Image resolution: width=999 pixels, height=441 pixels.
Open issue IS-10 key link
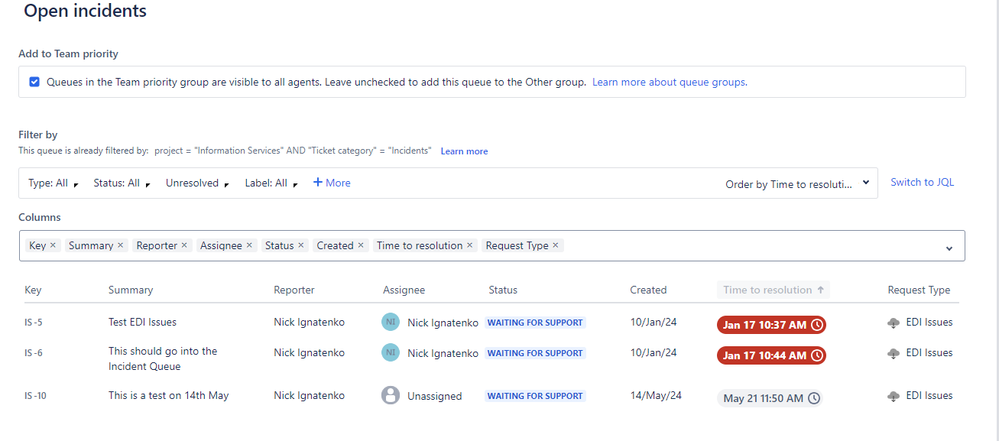pos(36,396)
